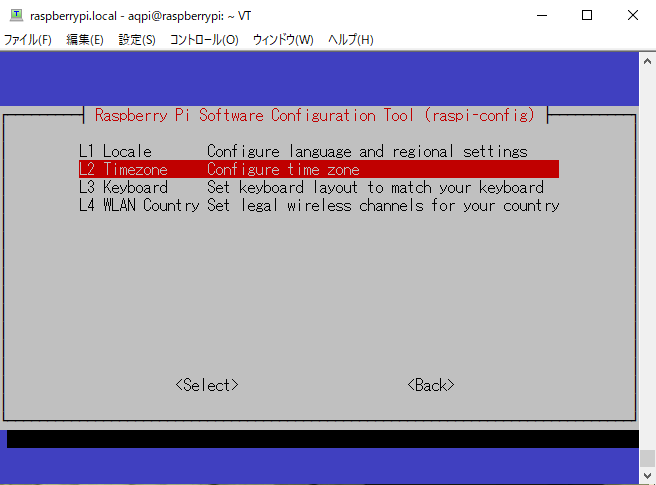Screen dimensions: 656x485
Task: Click 'Set keyboard layout to match' description
Action: [375, 187]
